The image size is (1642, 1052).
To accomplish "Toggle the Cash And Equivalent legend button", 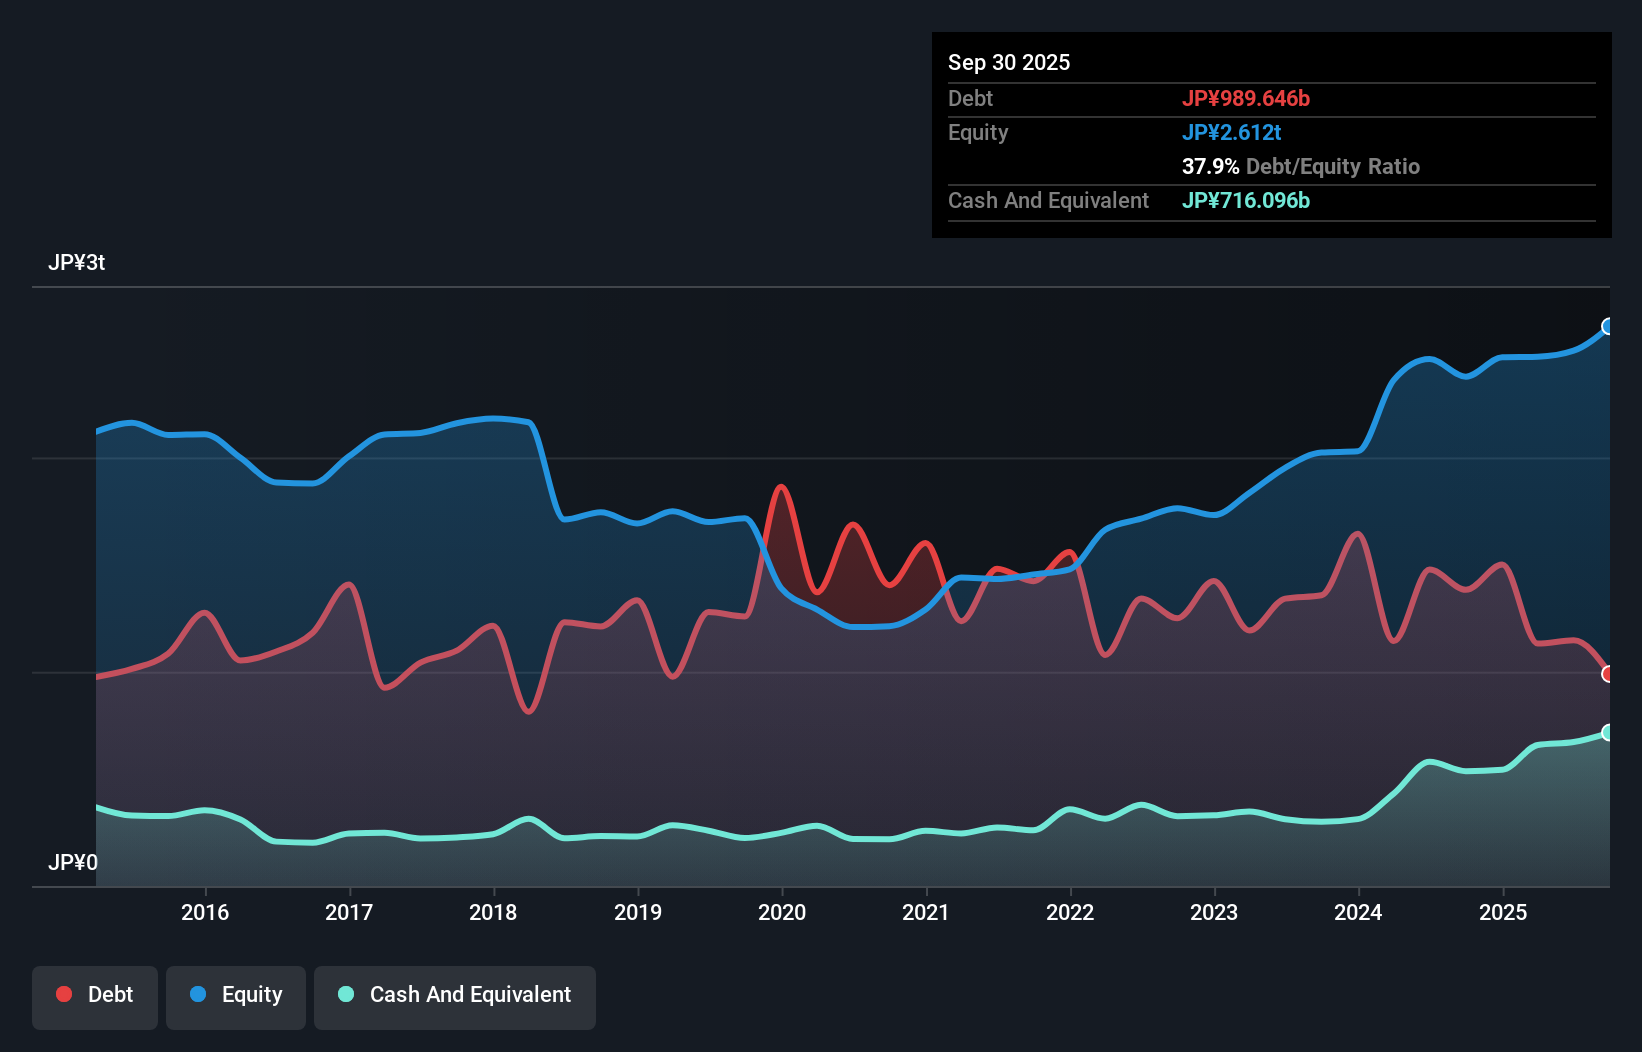I will 455,997.
